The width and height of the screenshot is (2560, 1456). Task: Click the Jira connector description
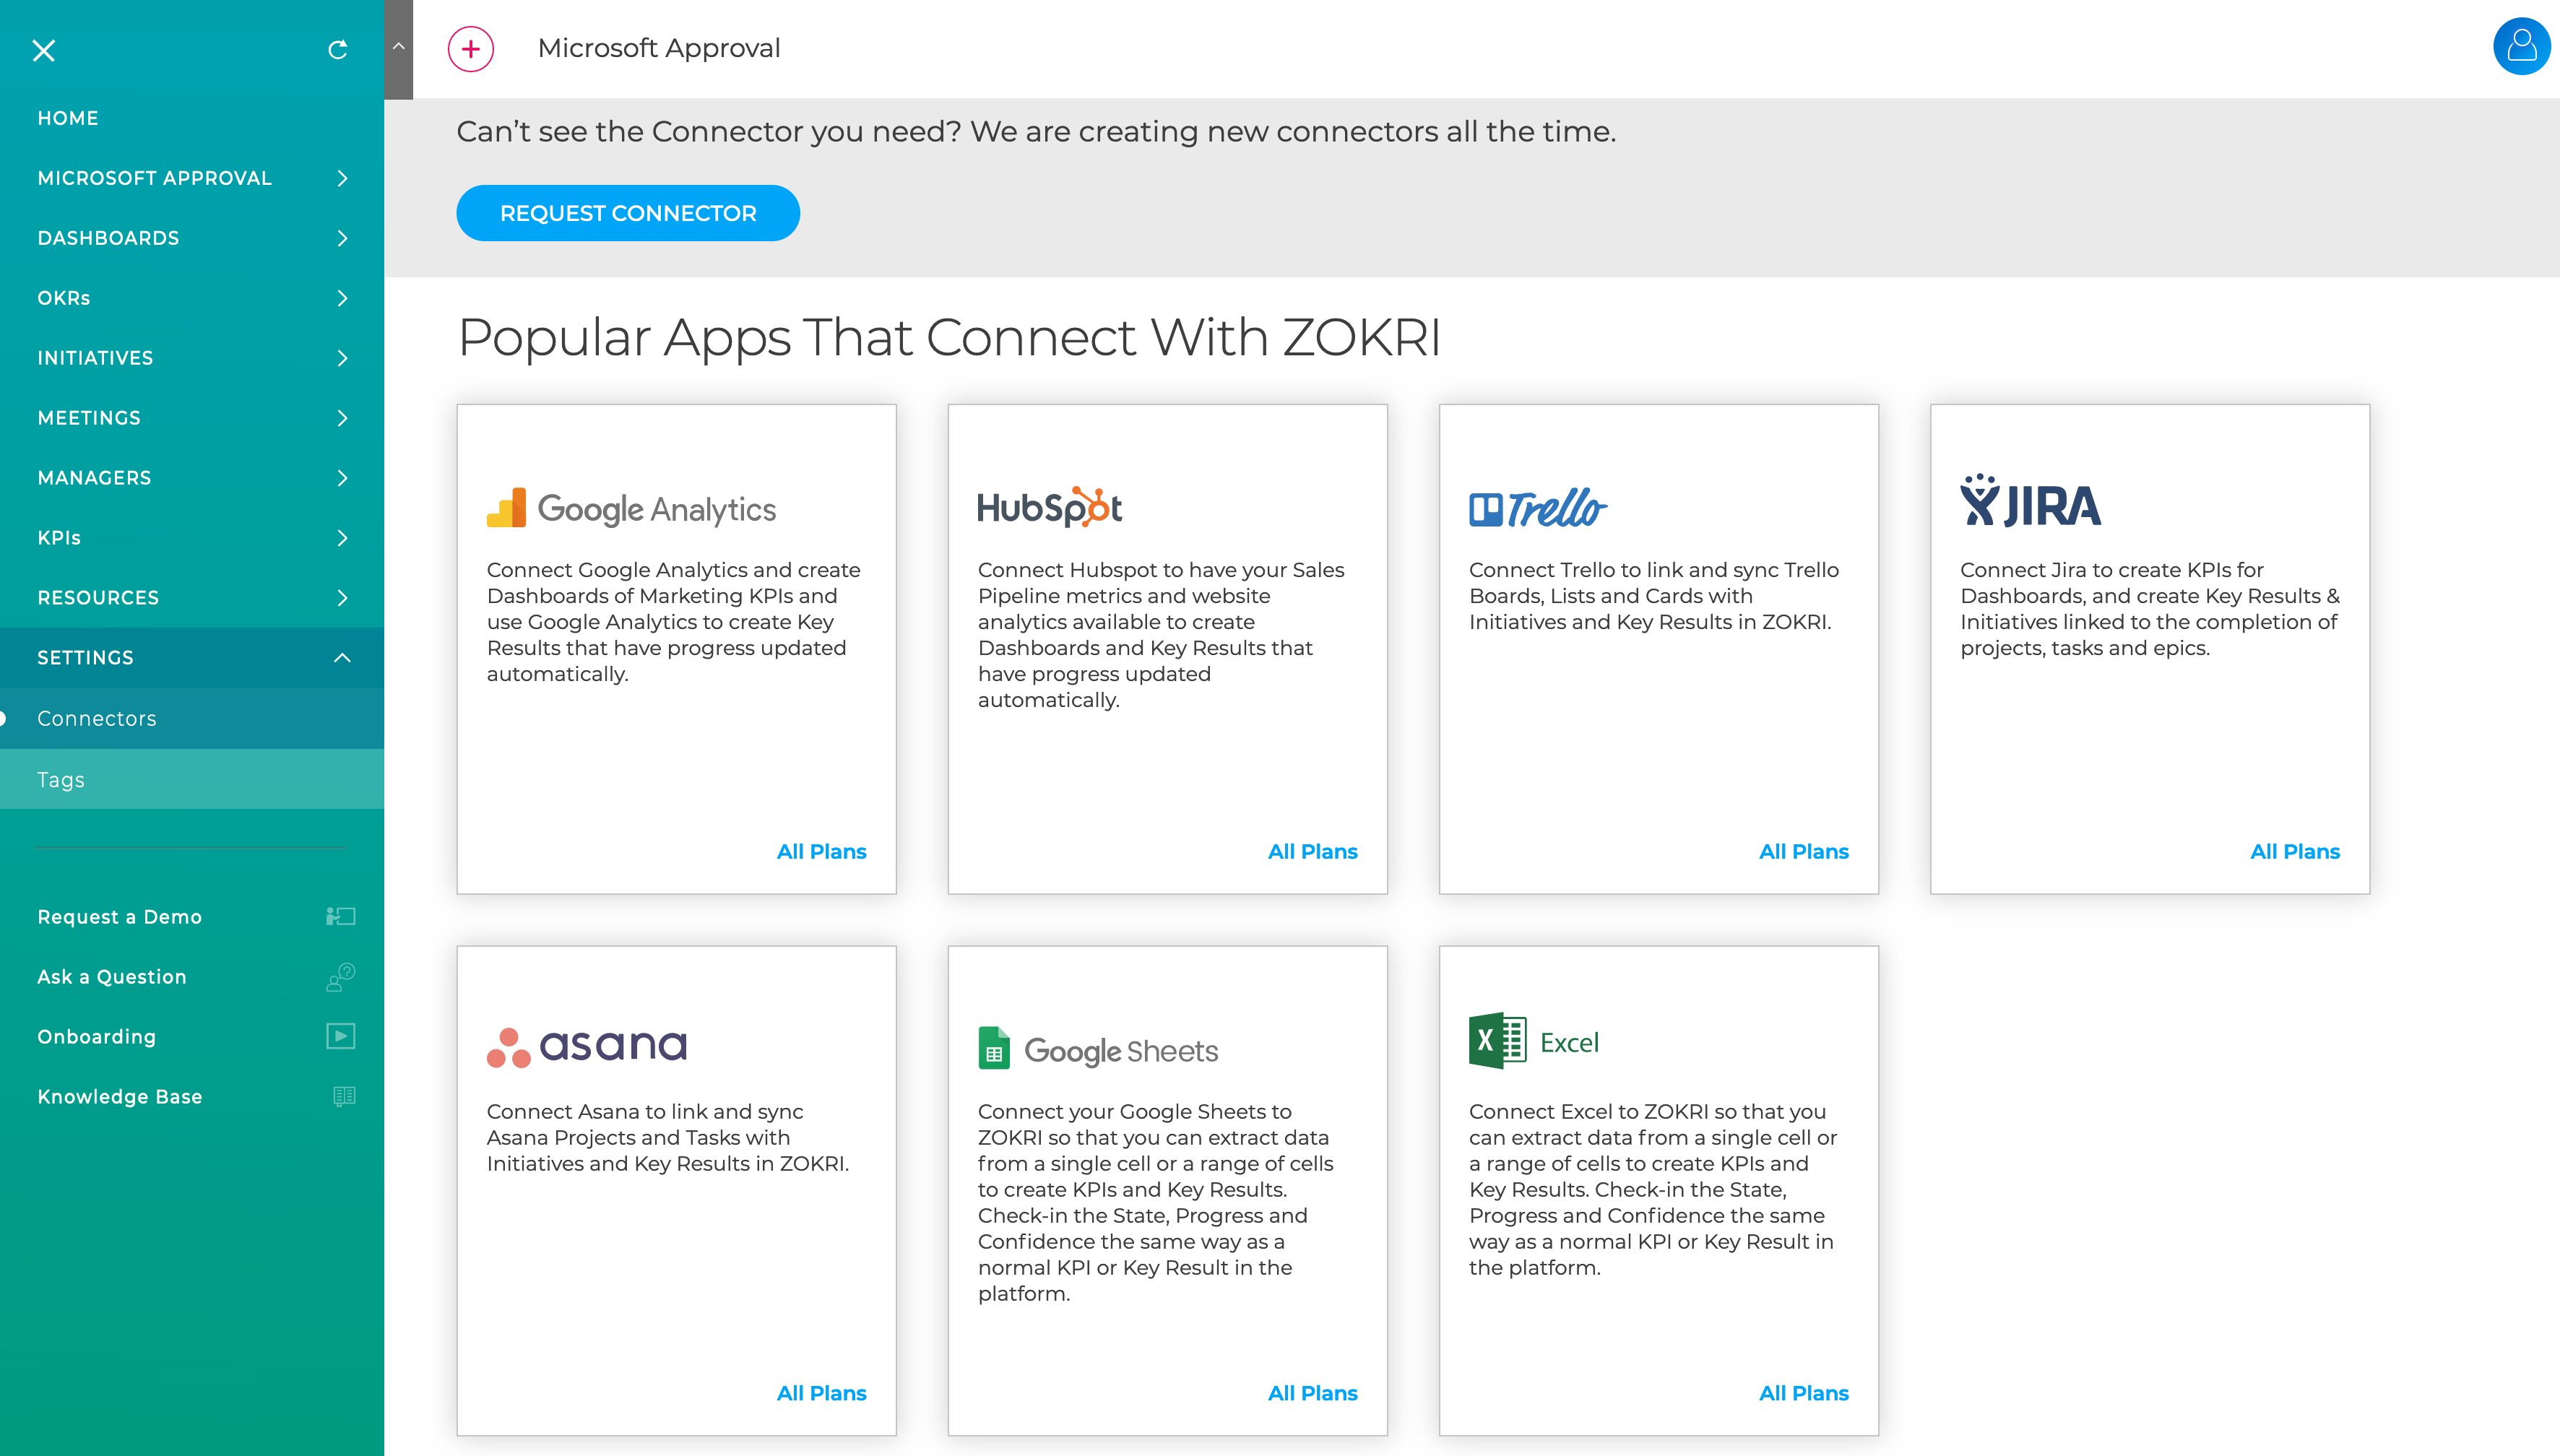[x=2150, y=608]
